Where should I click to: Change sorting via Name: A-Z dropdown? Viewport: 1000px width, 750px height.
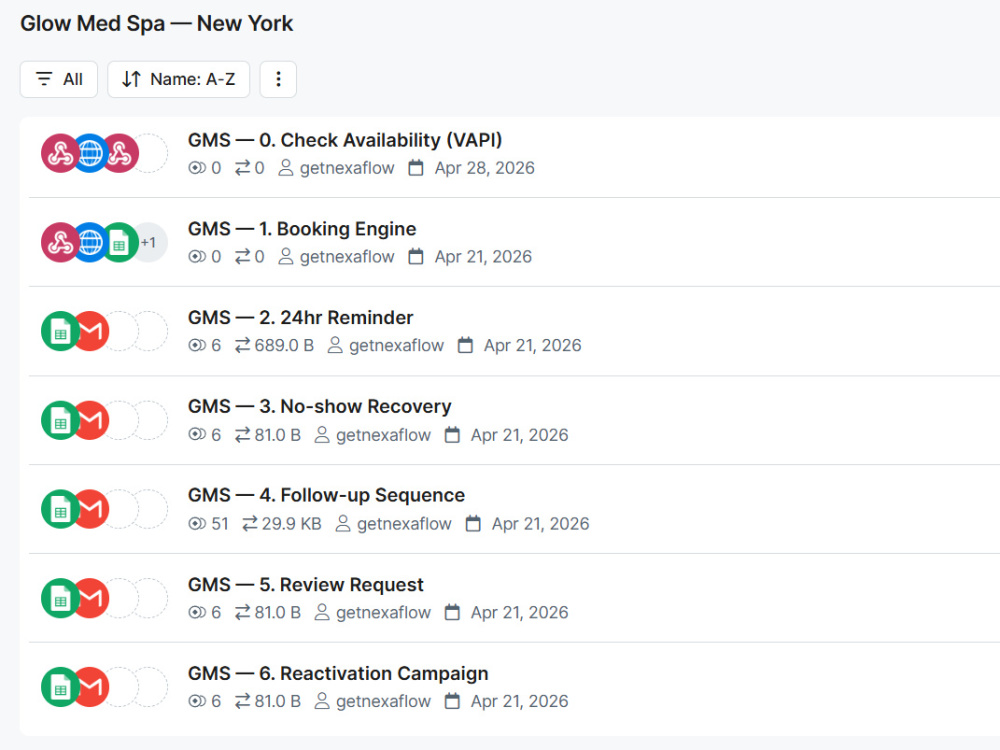[x=179, y=79]
